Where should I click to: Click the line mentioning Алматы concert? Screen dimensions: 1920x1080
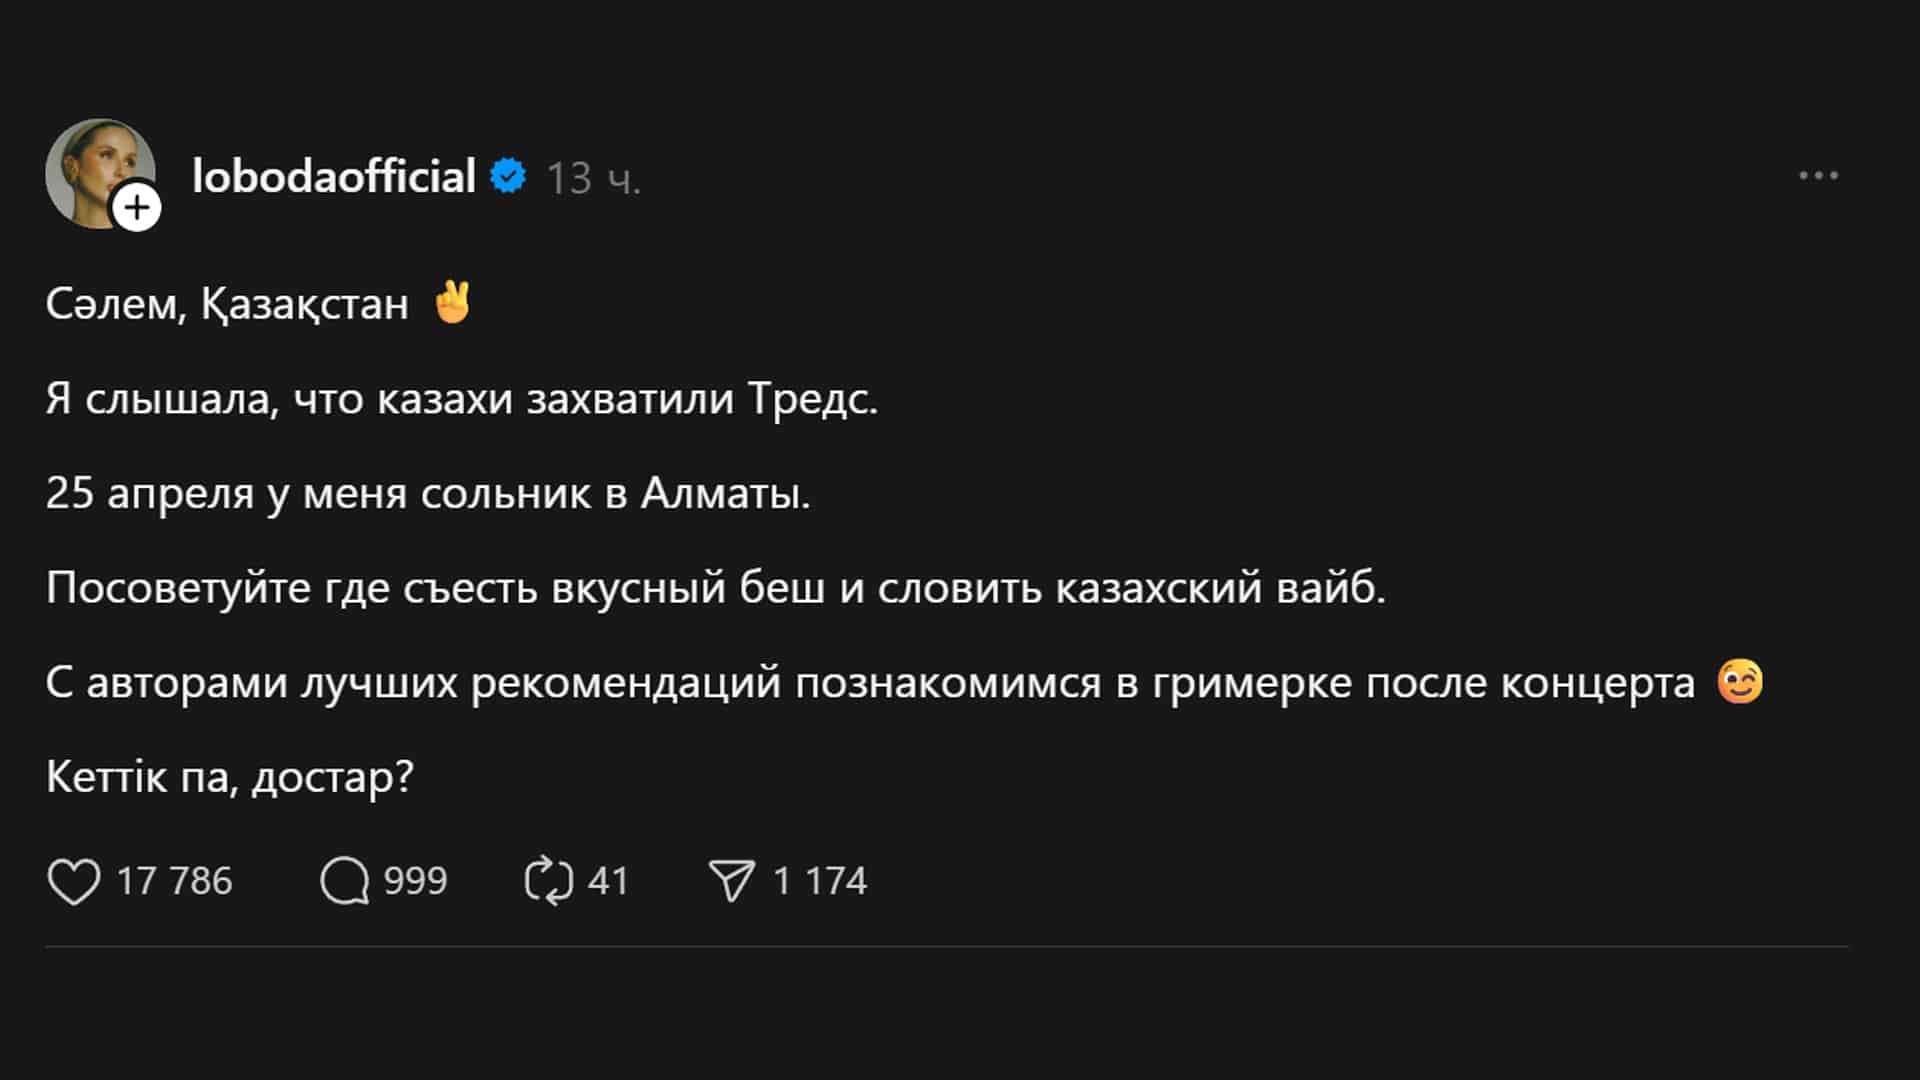428,493
